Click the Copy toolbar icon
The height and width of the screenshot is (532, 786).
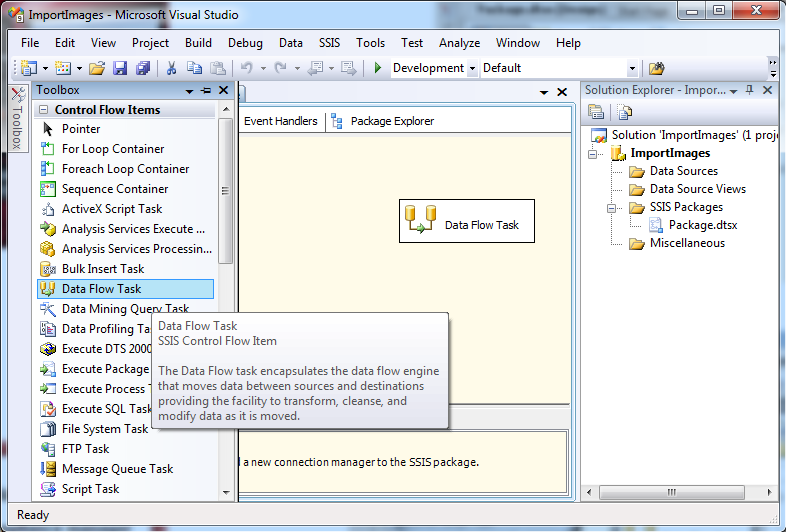click(x=194, y=68)
